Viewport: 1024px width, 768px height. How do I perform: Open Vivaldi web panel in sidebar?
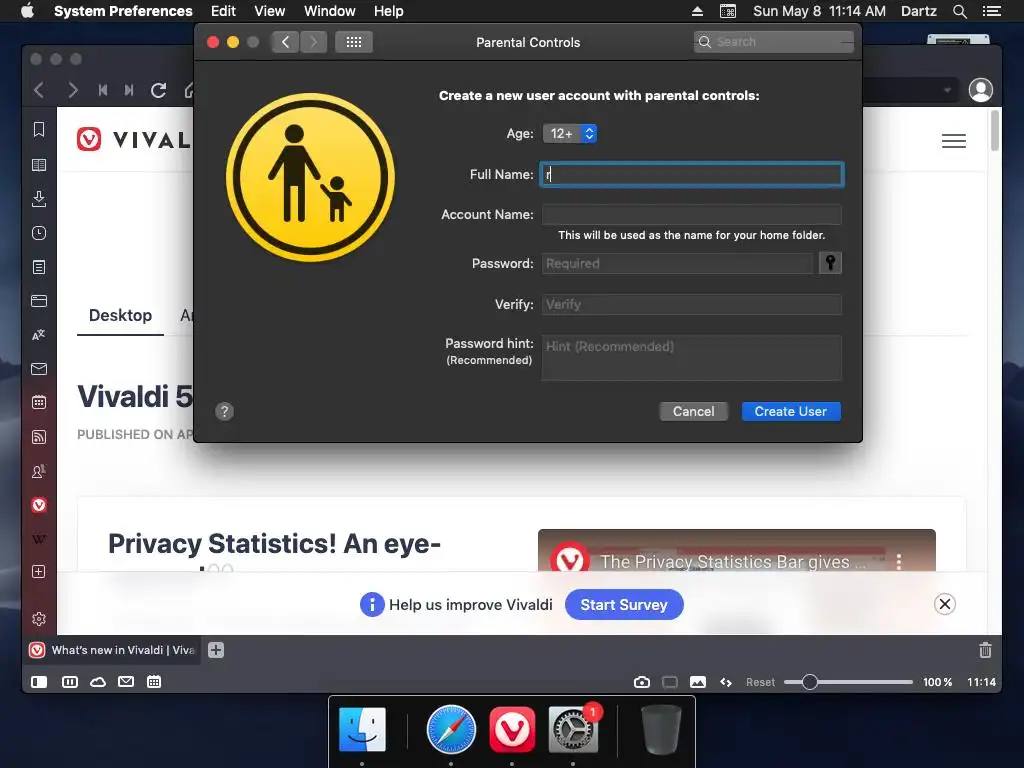(x=39, y=505)
